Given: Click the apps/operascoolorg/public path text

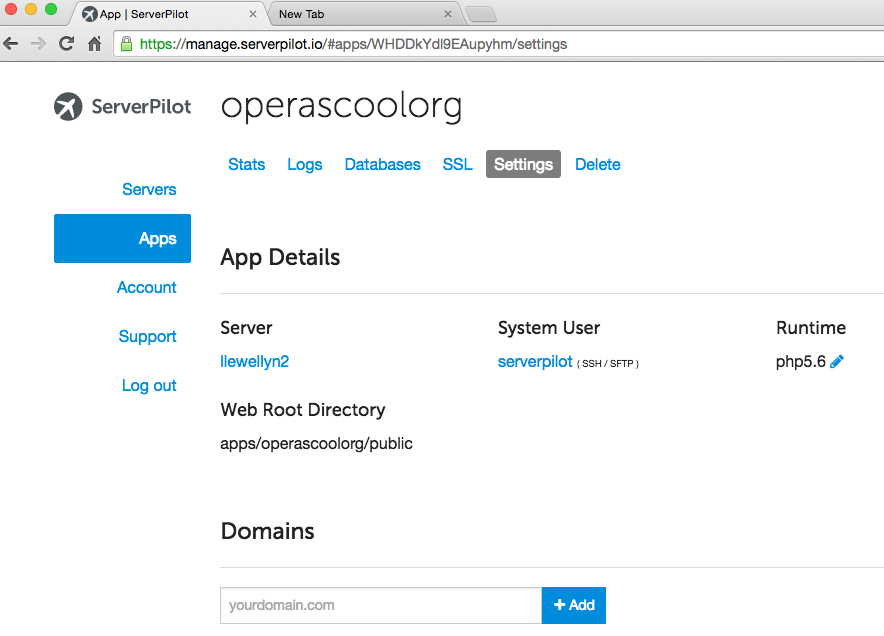Looking at the screenshot, I should 316,444.
